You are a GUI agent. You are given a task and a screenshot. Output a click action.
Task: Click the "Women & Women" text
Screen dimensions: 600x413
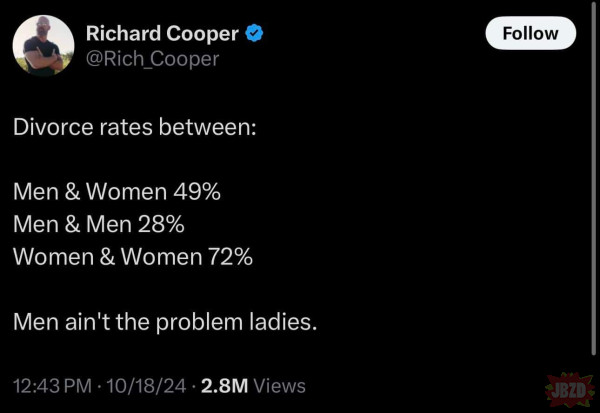pyautogui.click(x=107, y=256)
